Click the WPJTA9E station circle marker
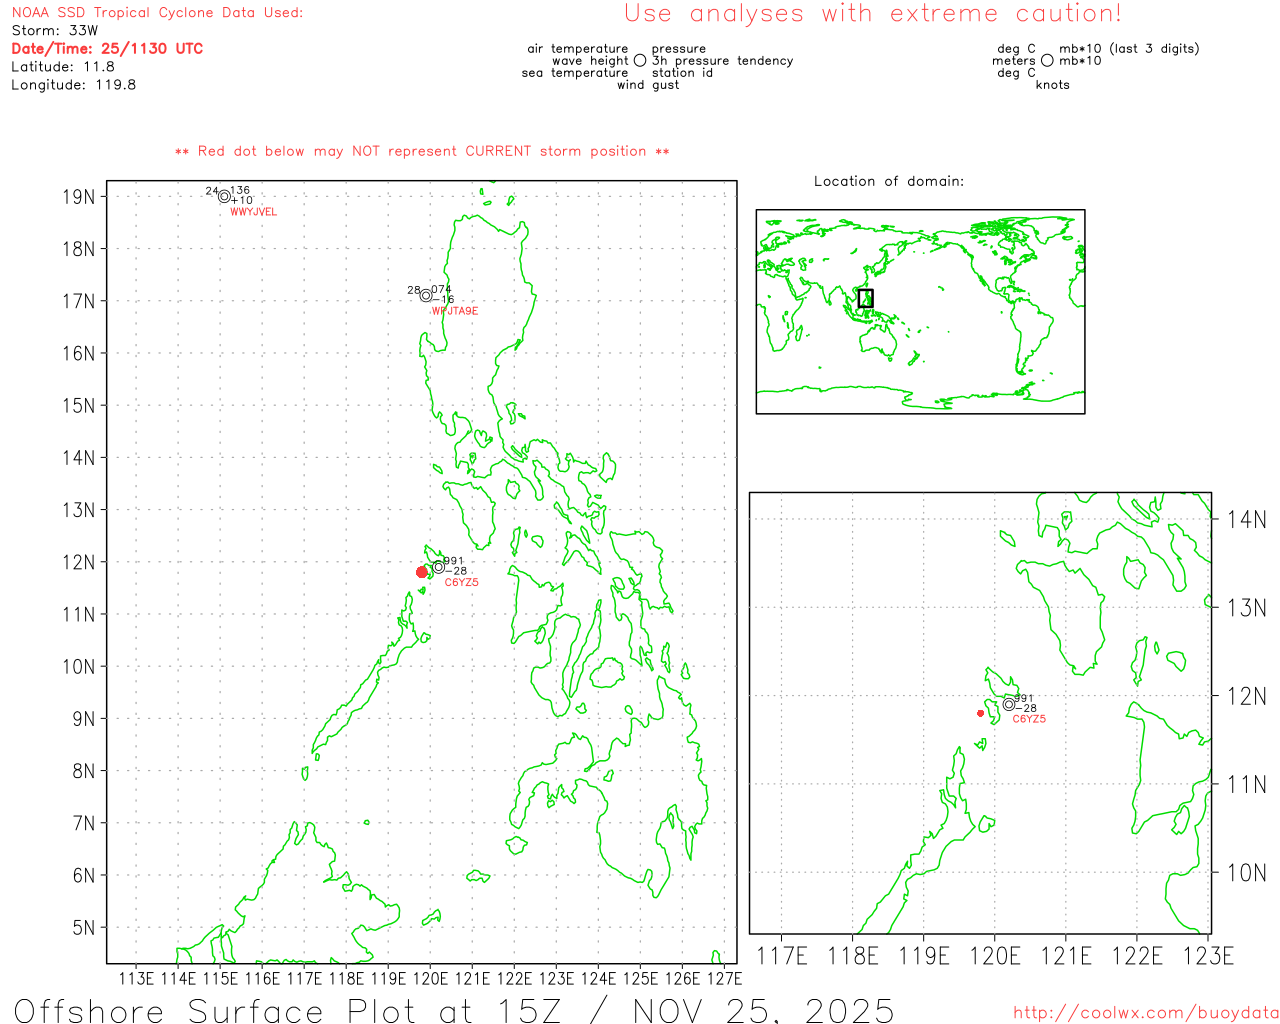The height and width of the screenshot is (1024, 1280). click(x=426, y=295)
